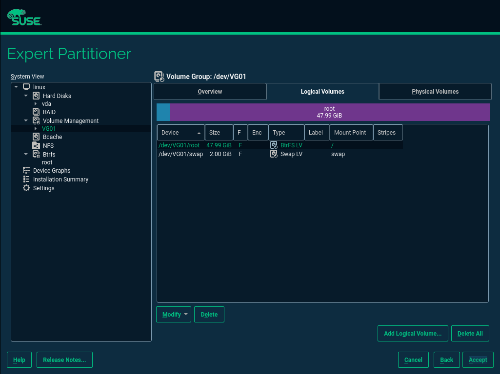Click the Enc column header
This screenshot has width=500, height=374.
point(258,133)
